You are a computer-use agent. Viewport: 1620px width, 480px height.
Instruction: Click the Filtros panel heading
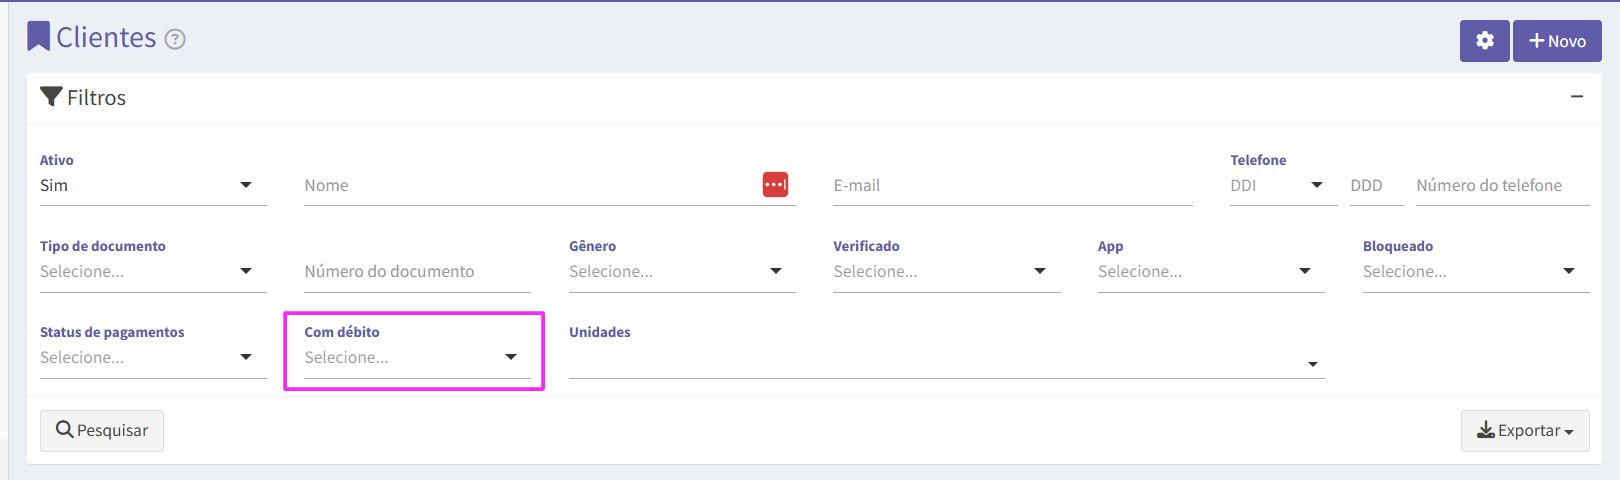click(83, 98)
